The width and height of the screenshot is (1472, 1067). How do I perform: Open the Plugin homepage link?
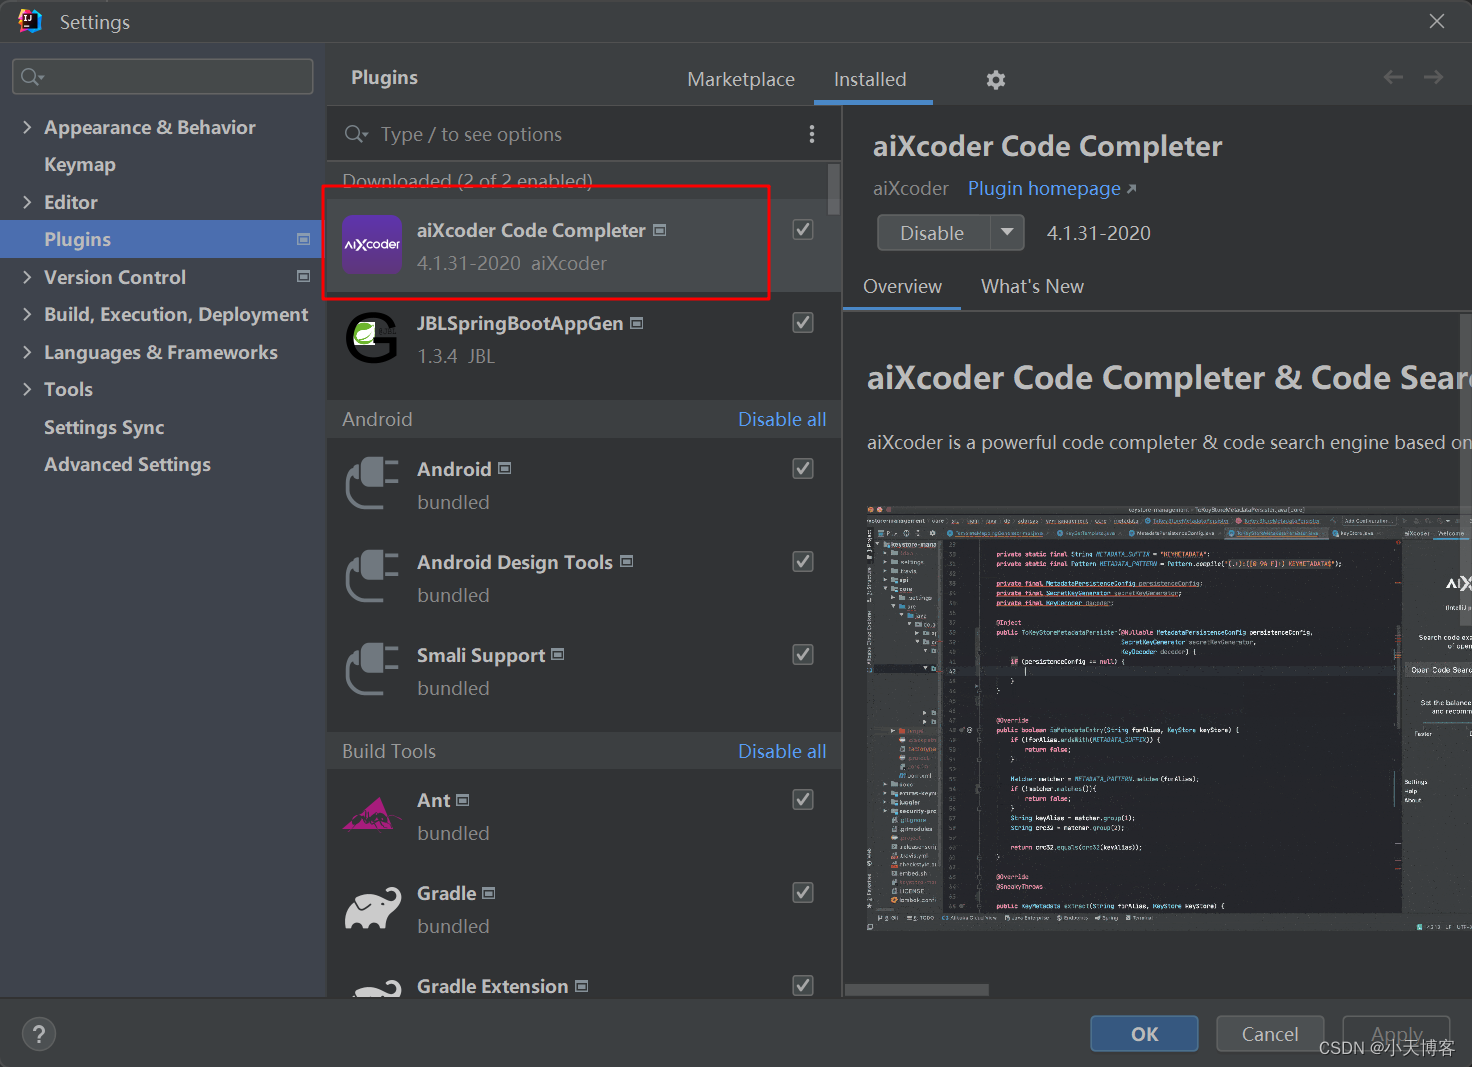pos(1052,188)
